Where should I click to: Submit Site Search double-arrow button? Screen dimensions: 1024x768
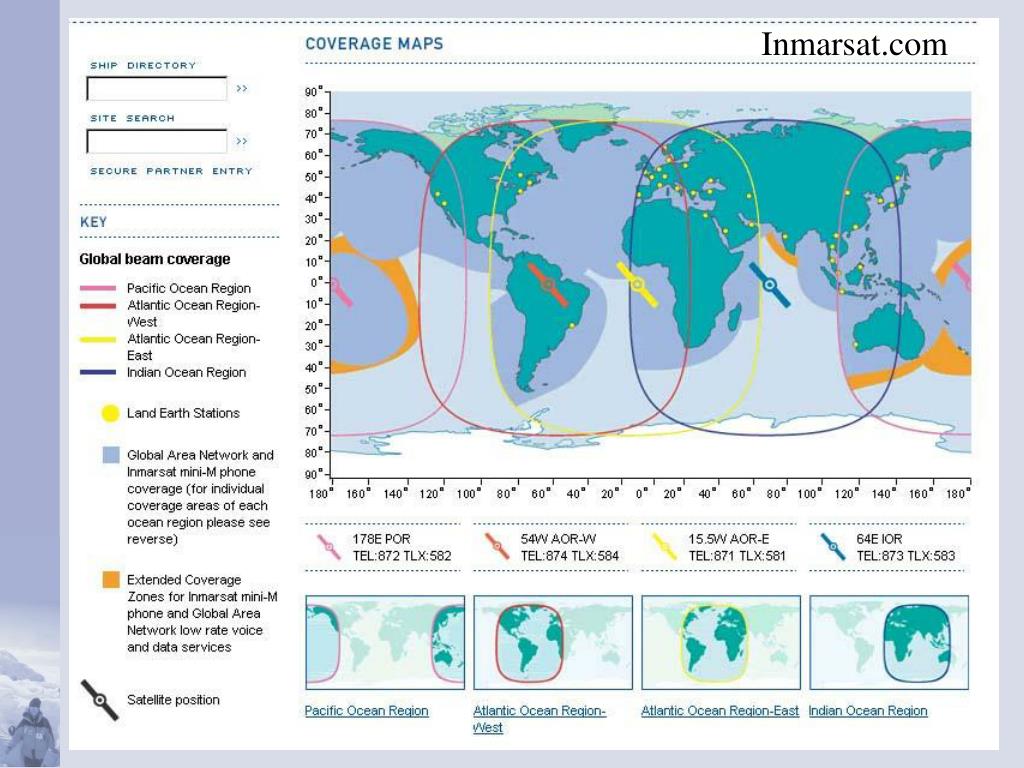click(242, 141)
